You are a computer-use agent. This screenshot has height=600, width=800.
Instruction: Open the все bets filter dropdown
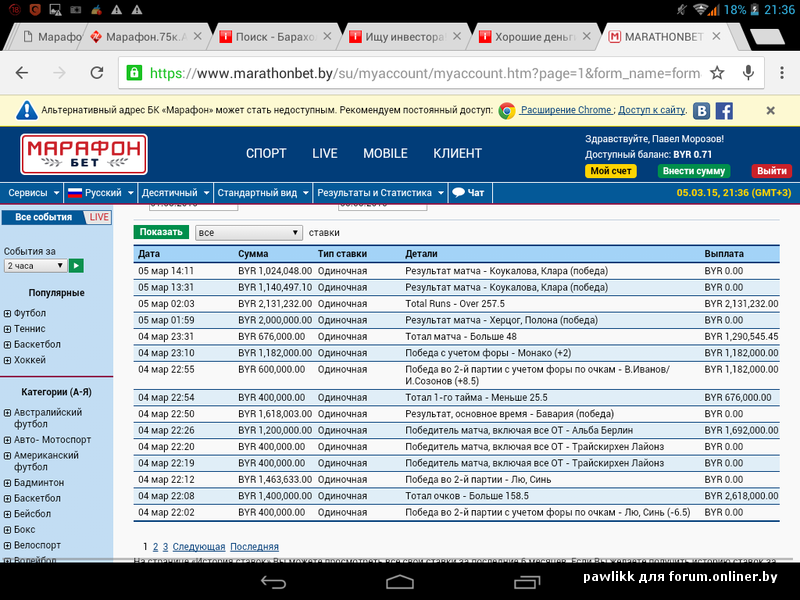pos(248,233)
